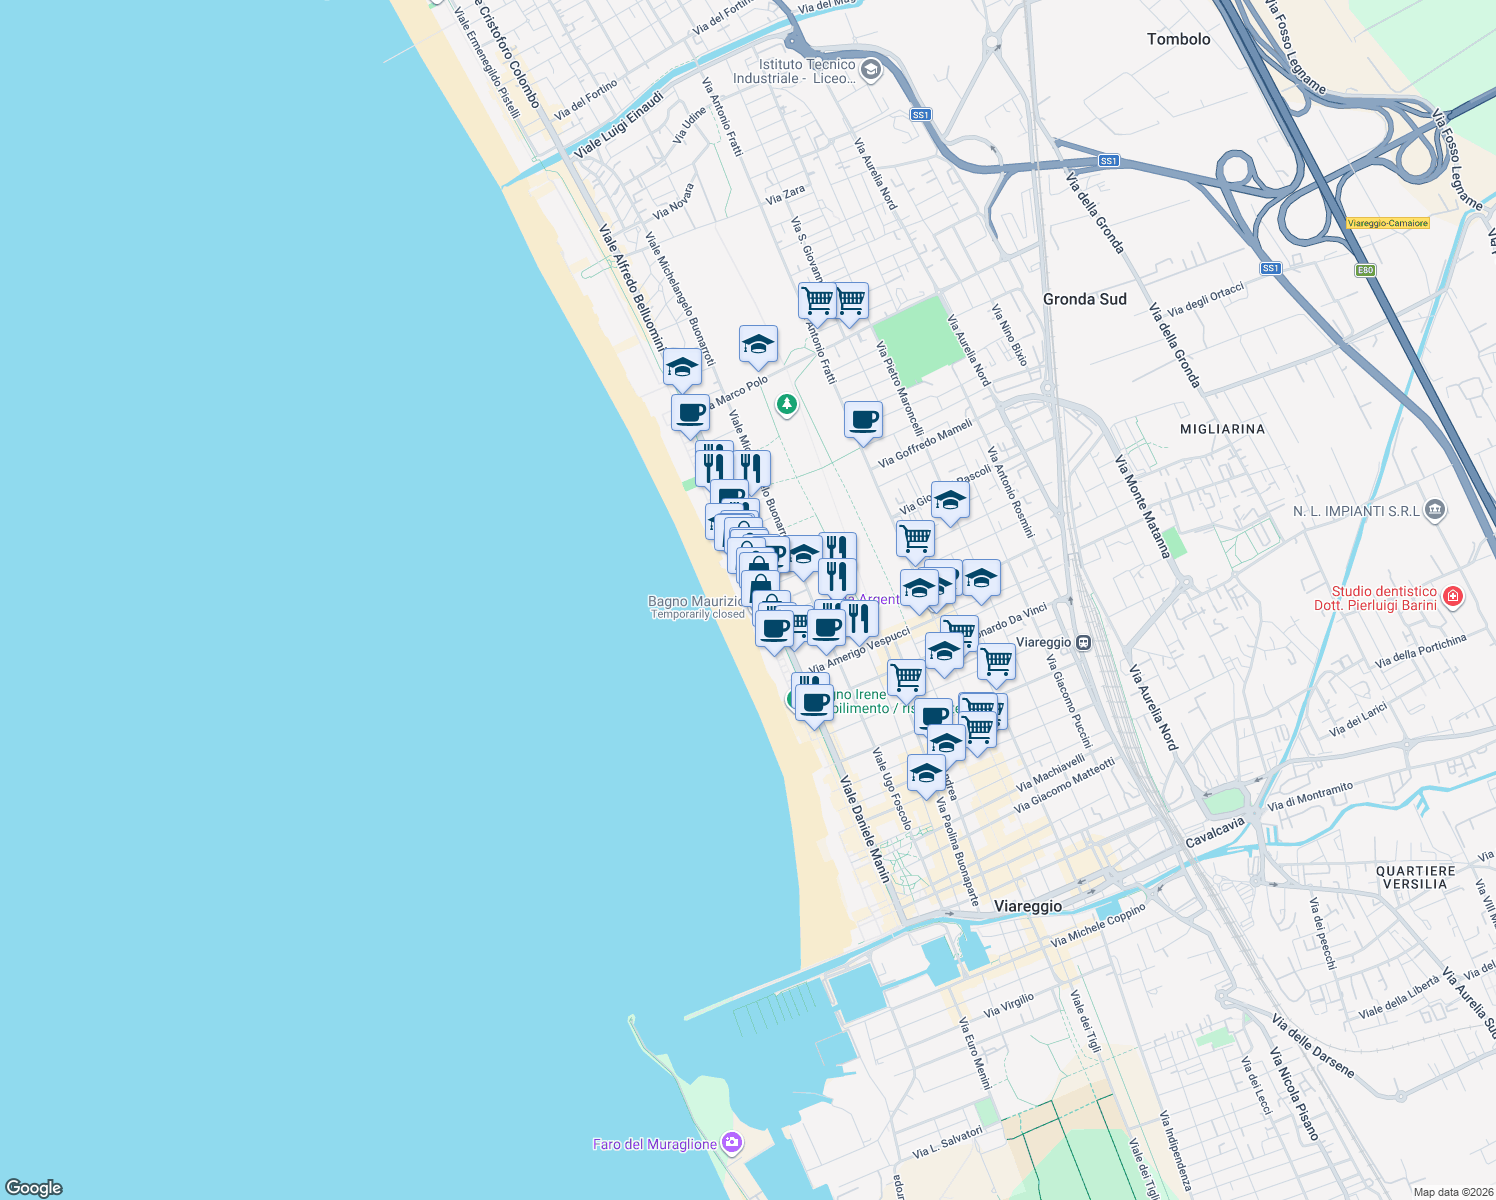Click the school marker beside Via Marco Polo
1496x1200 pixels.
coord(758,345)
